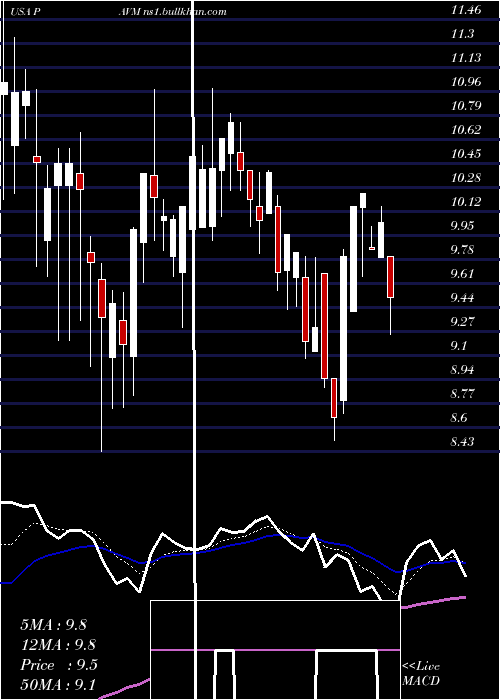Viewport: 500px width, 700px height.
Task: Click the 10.79 price axis label
Action: pos(466,106)
